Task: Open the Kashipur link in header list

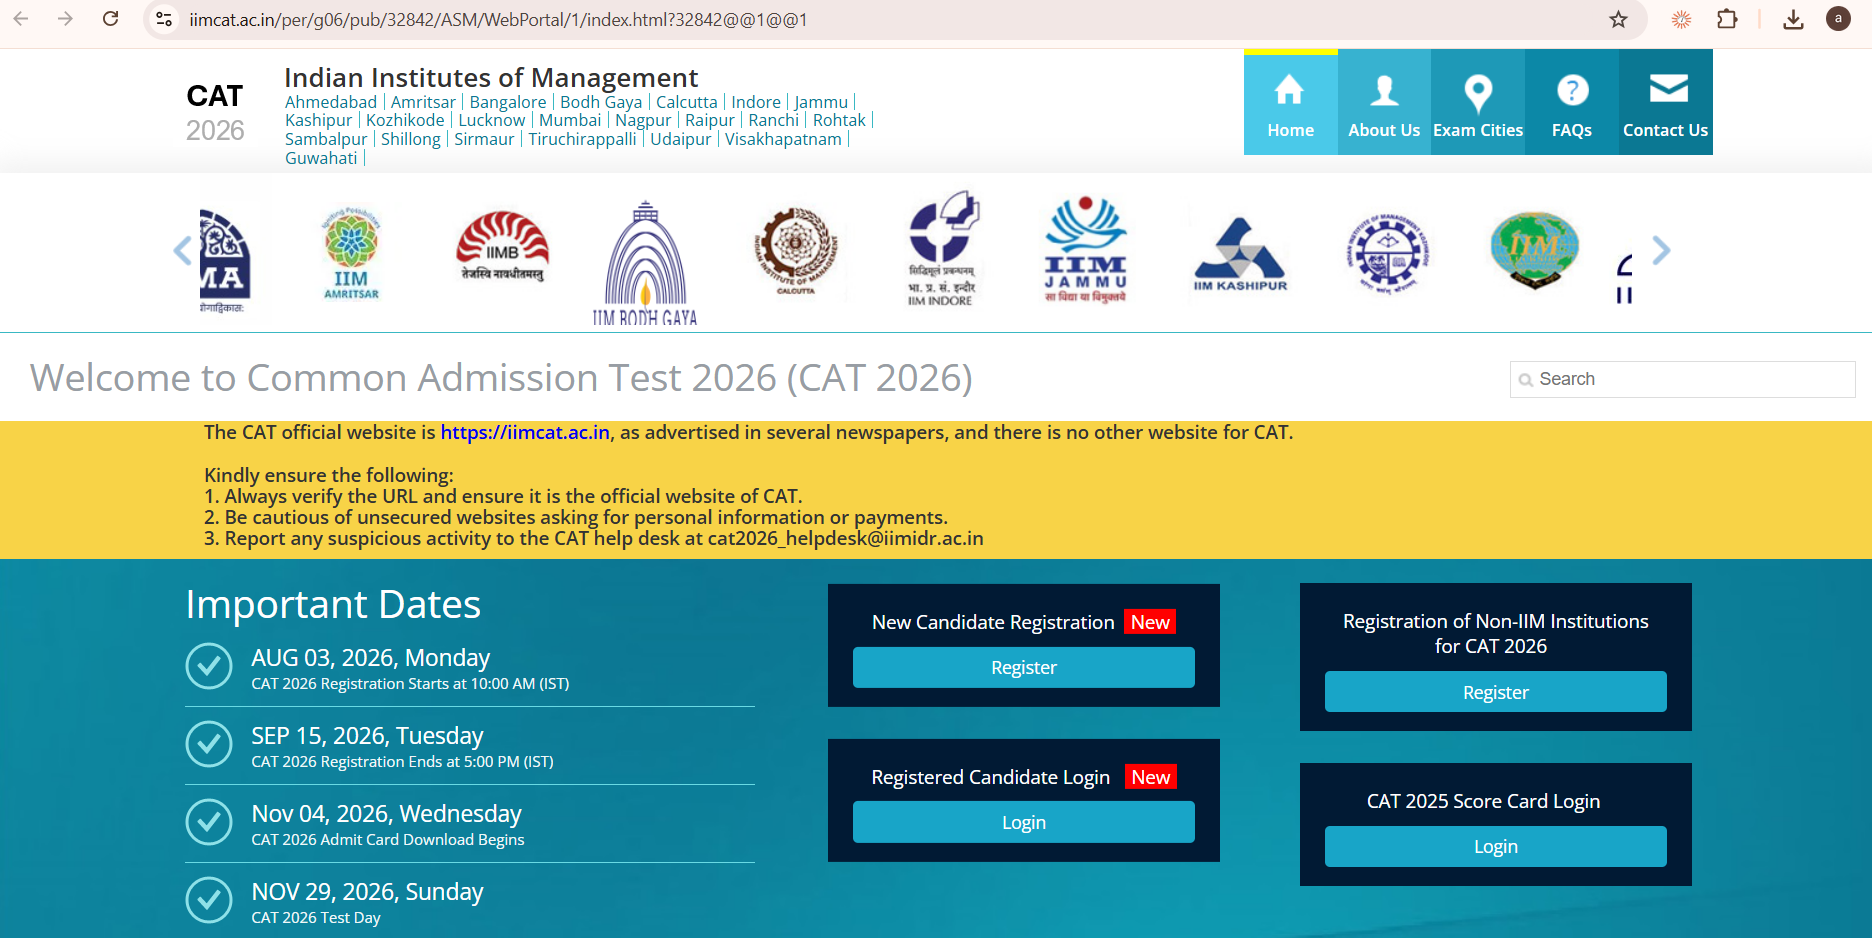Action: click(319, 120)
